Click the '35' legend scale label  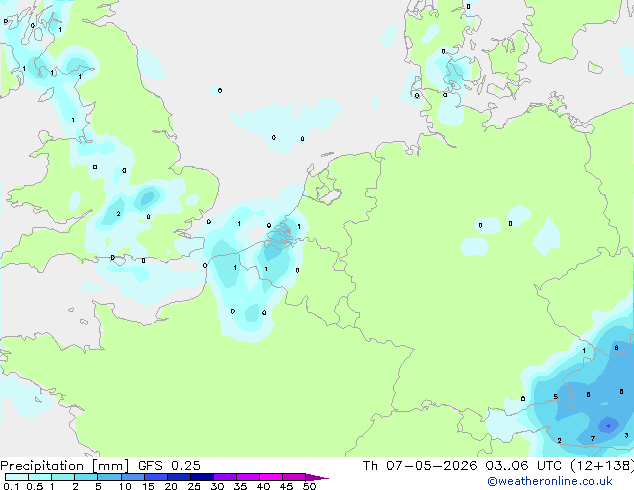click(x=240, y=486)
